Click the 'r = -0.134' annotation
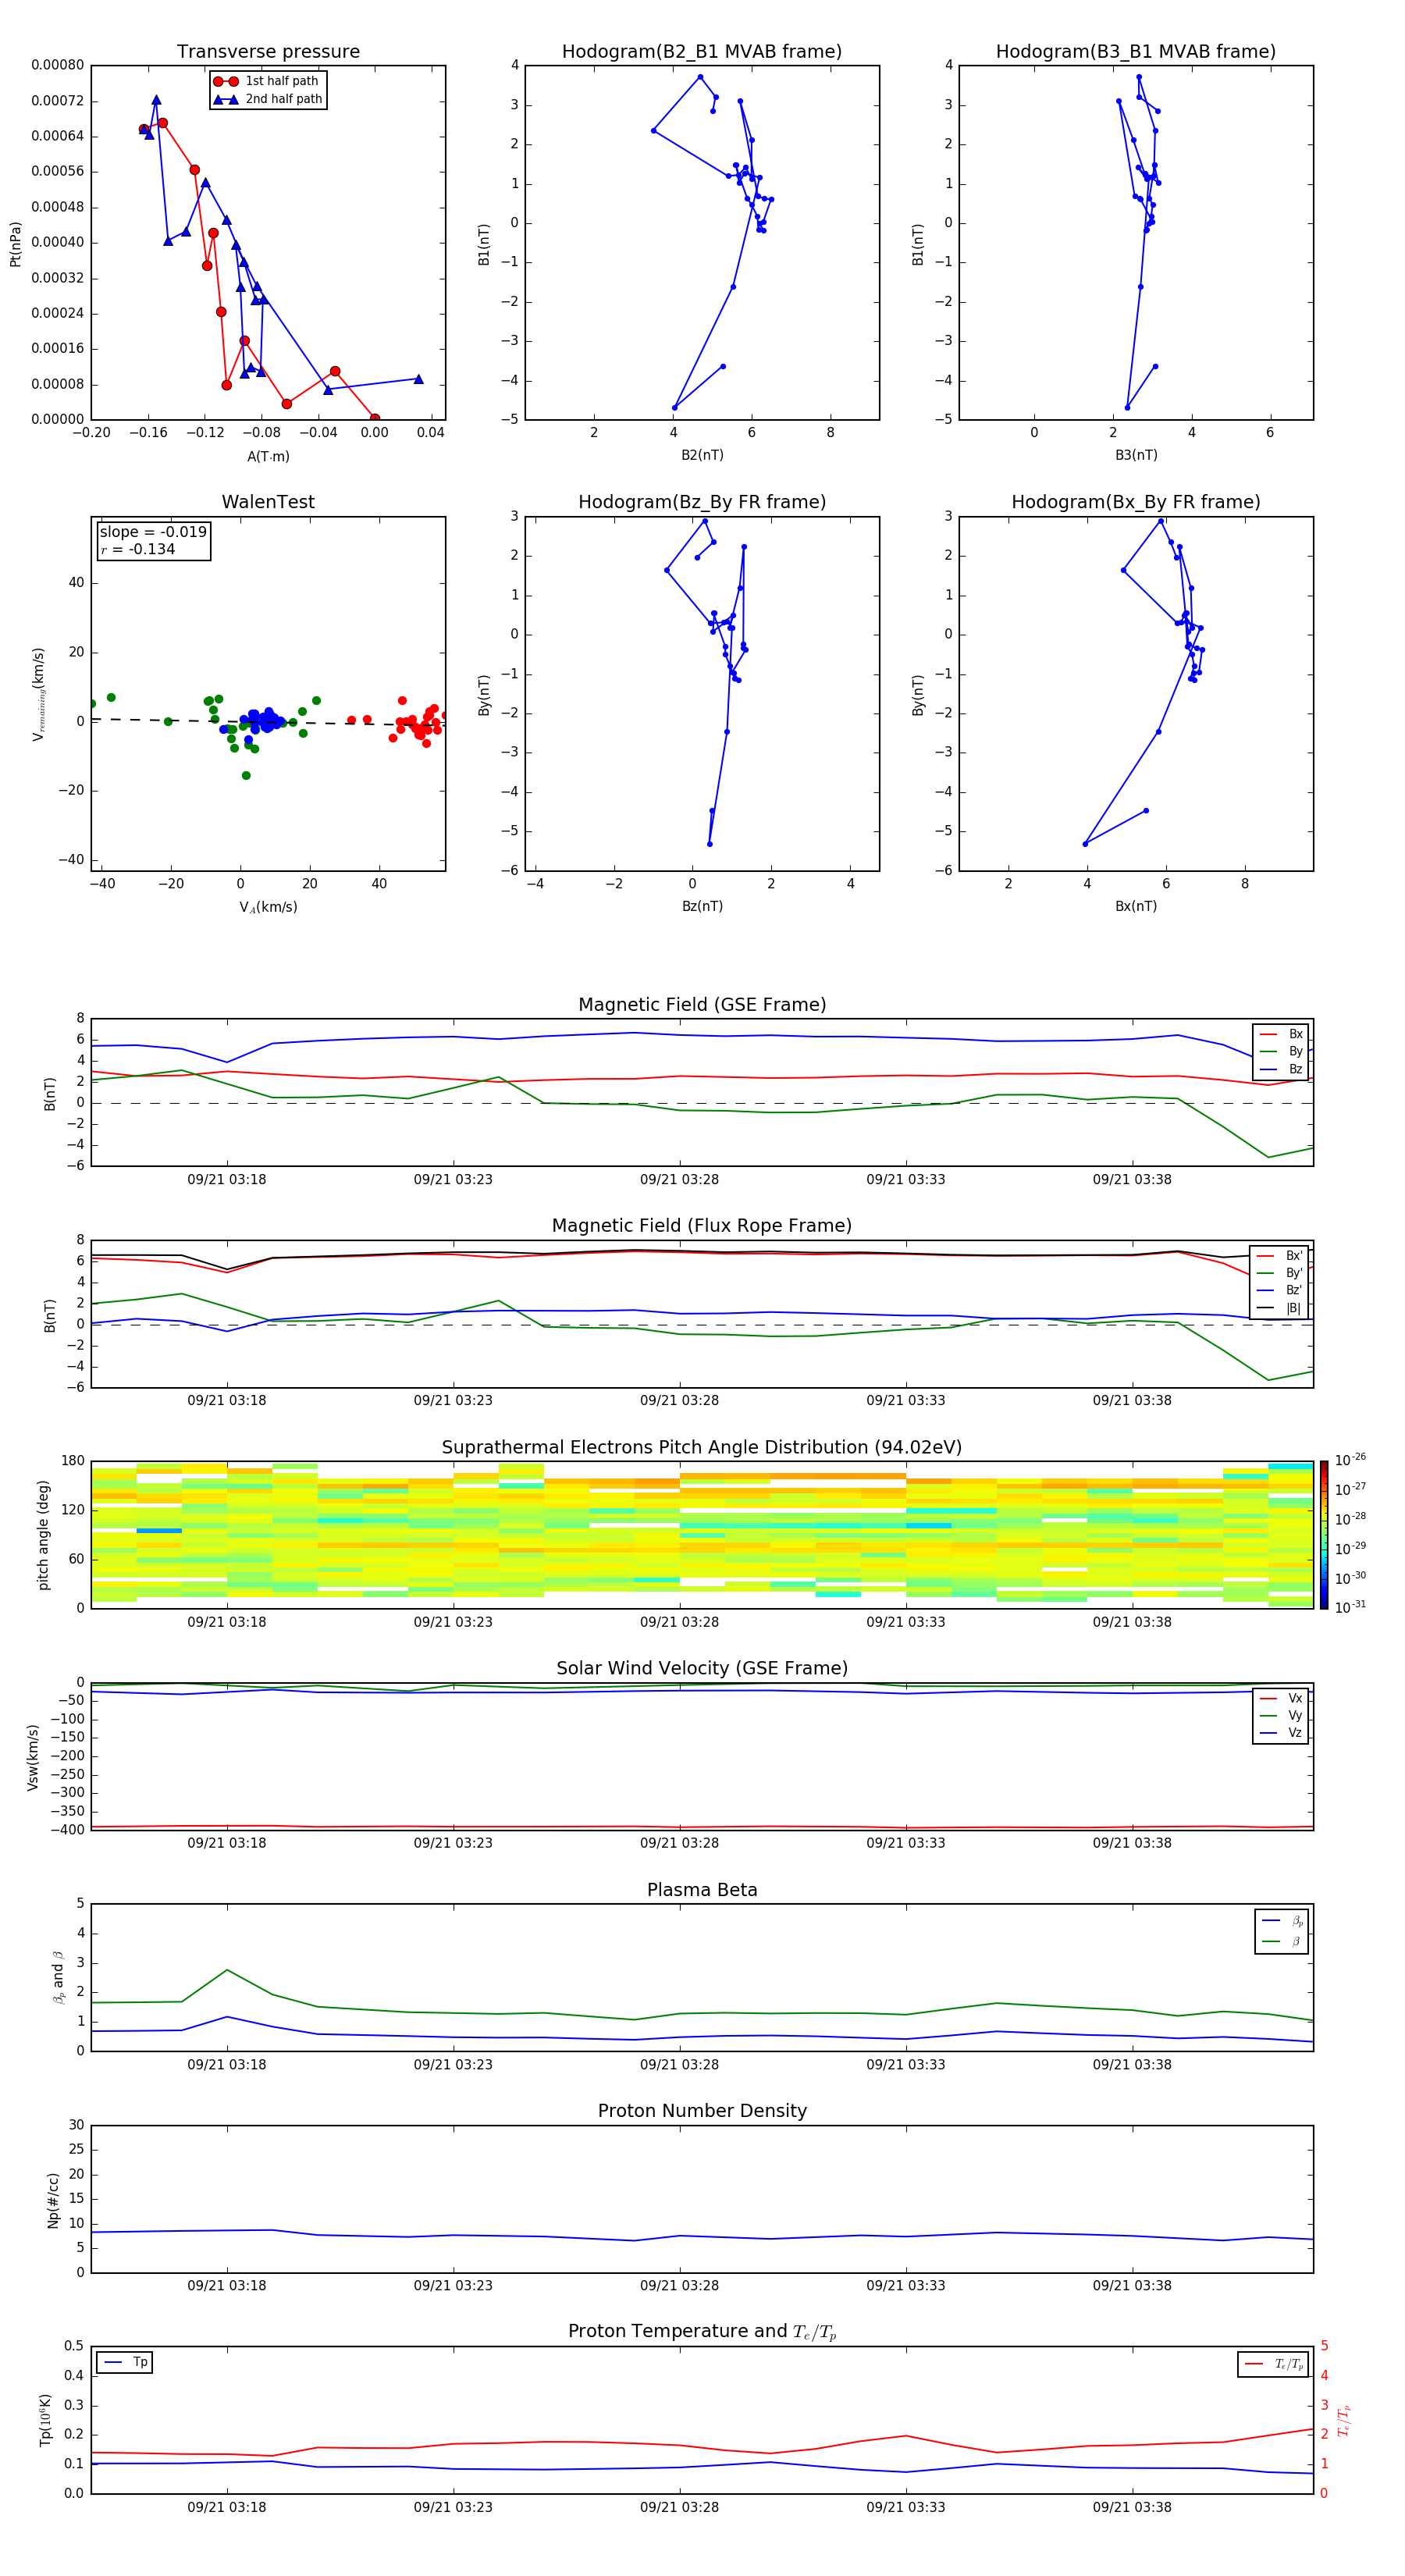 [138, 549]
